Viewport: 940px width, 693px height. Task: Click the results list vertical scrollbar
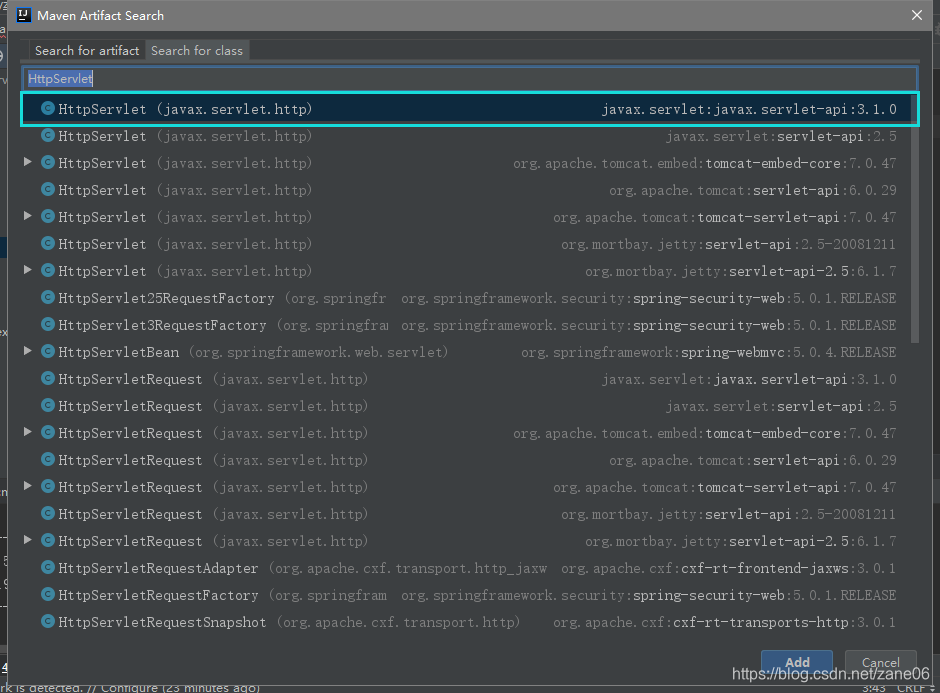click(x=914, y=219)
